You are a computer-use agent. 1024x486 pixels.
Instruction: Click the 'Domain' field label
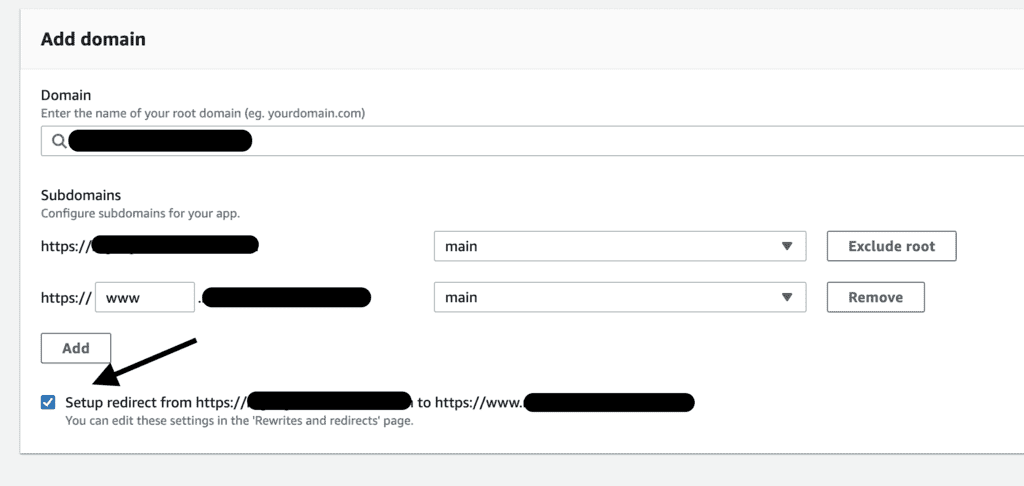tap(66, 95)
